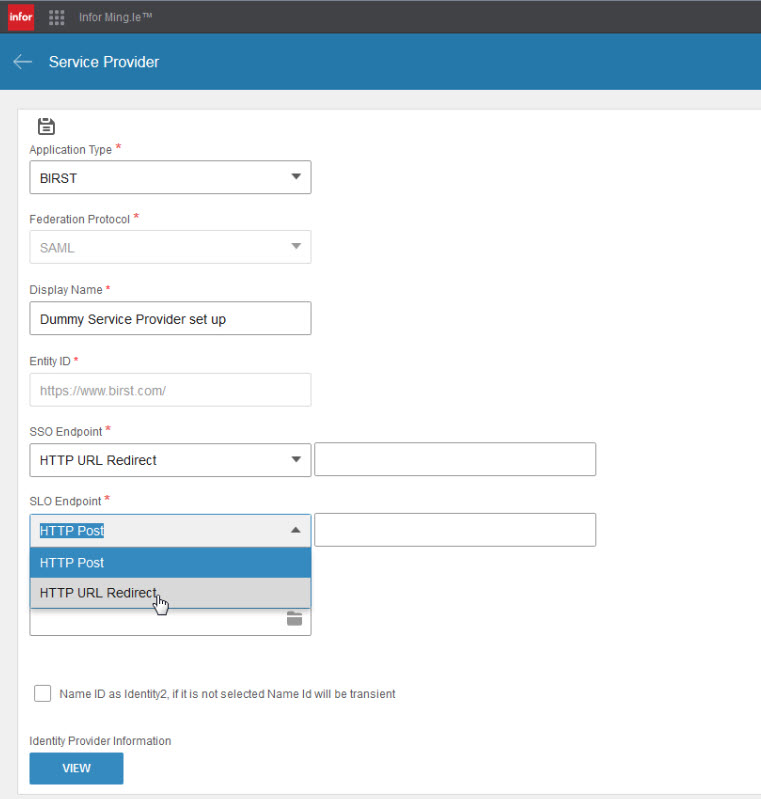Click the VIEW button
The height and width of the screenshot is (799, 761).
76,768
